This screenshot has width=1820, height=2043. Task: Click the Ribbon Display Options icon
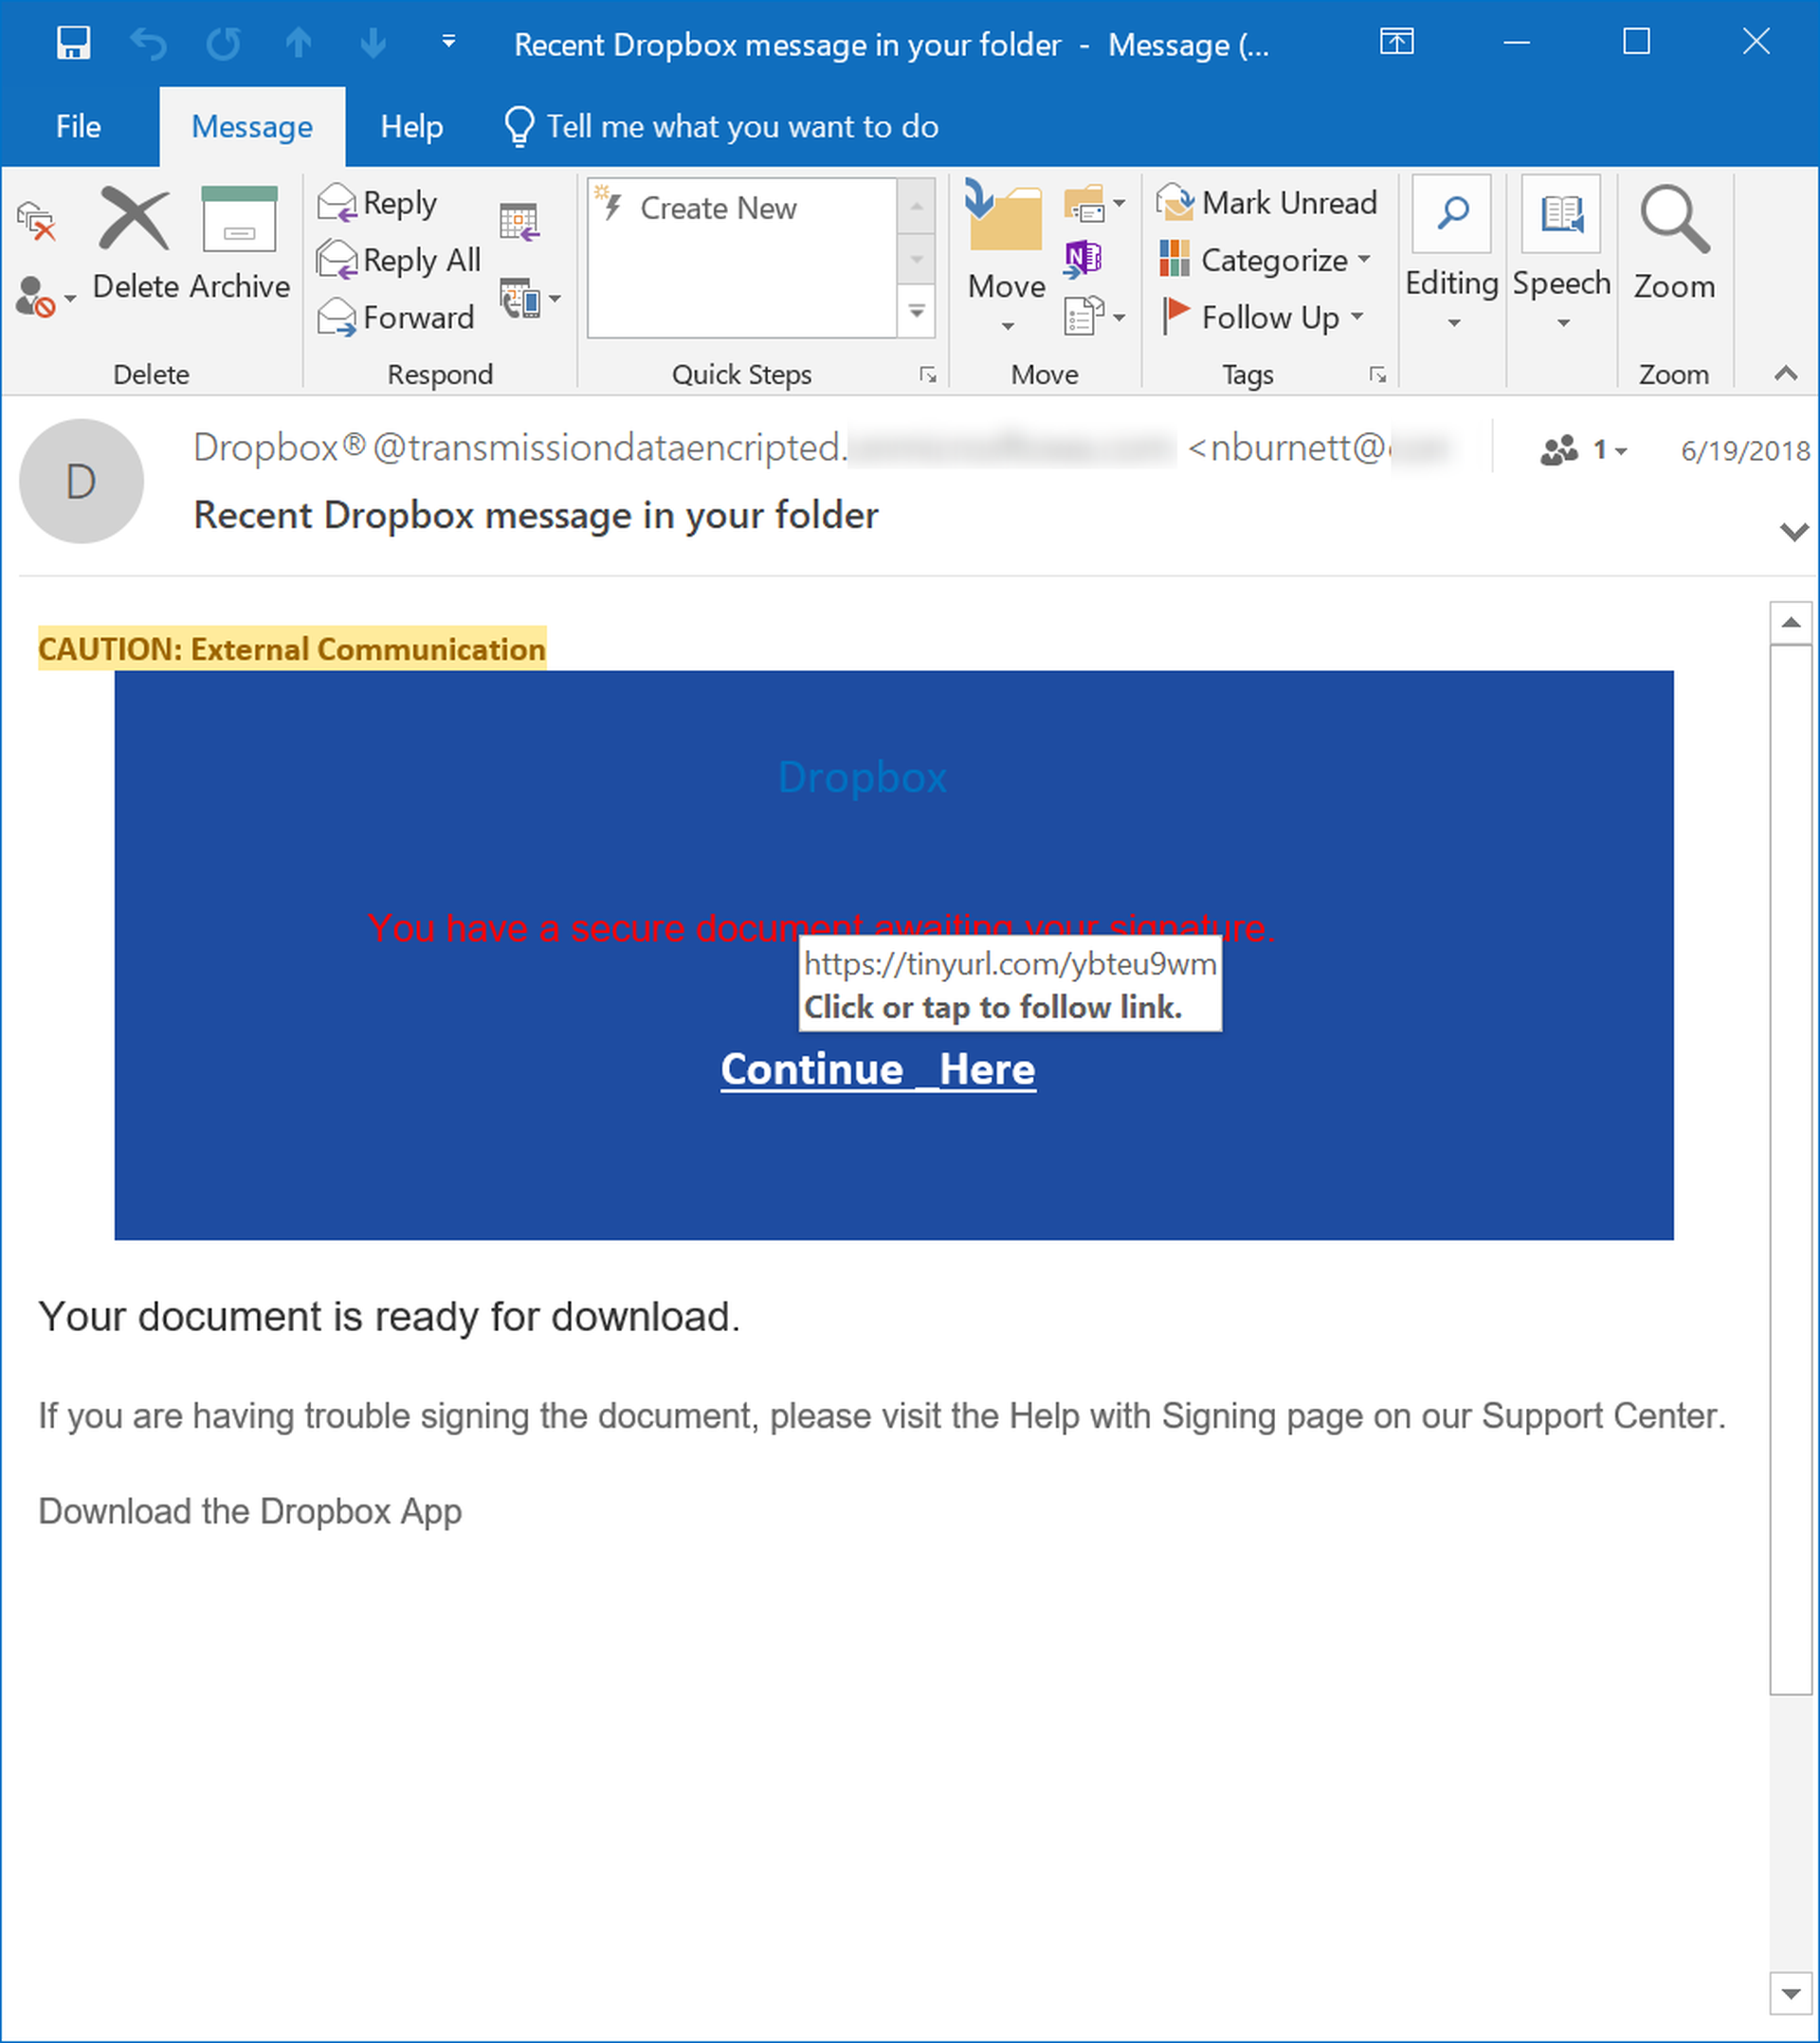coord(1397,42)
